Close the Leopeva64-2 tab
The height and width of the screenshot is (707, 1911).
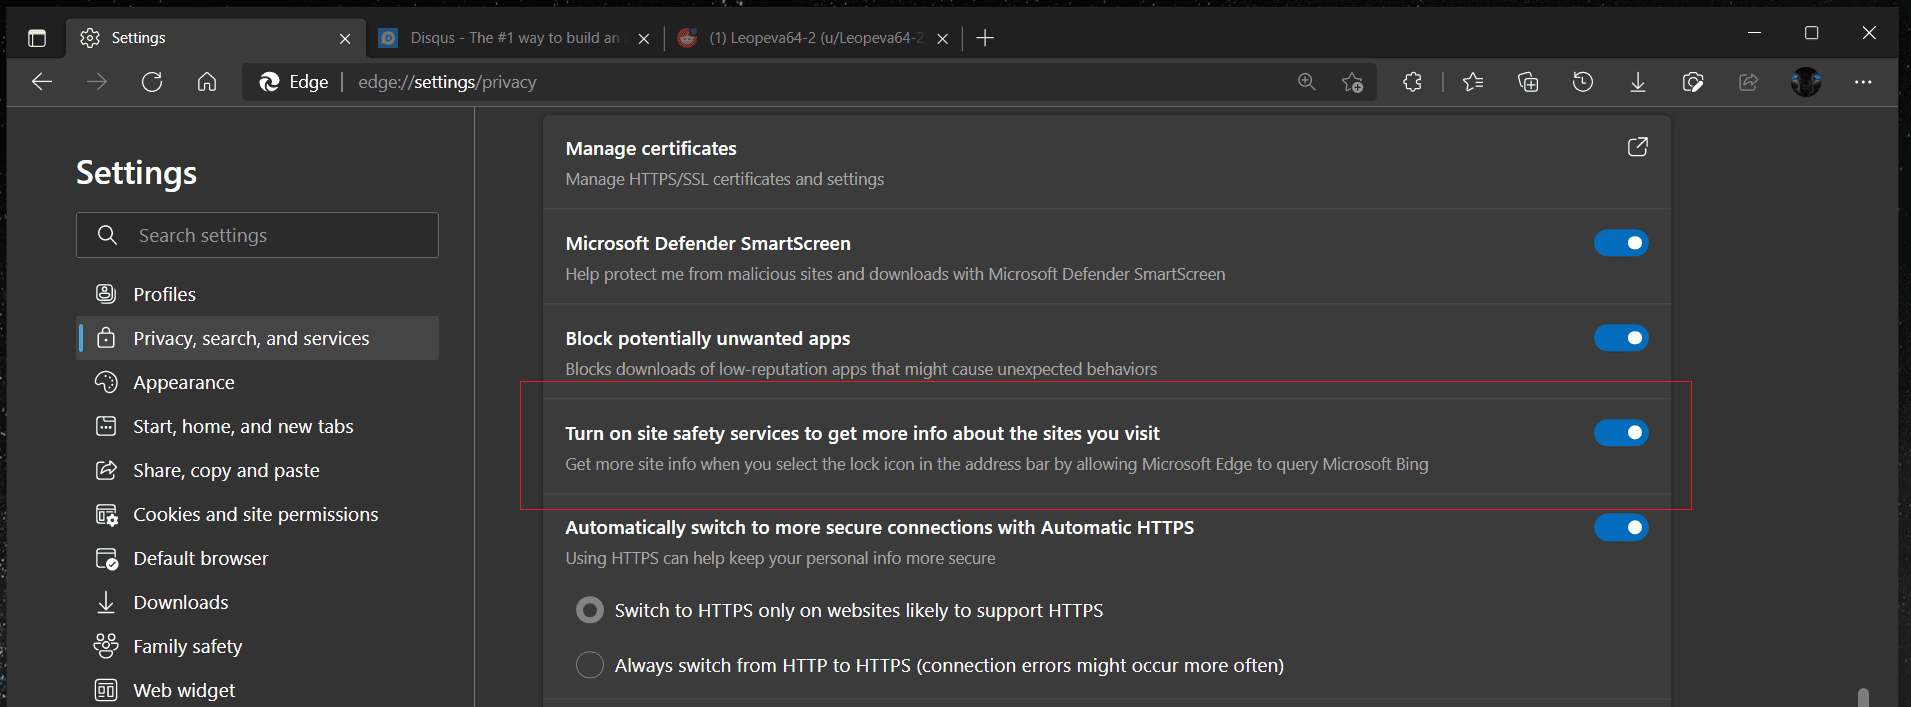(942, 39)
